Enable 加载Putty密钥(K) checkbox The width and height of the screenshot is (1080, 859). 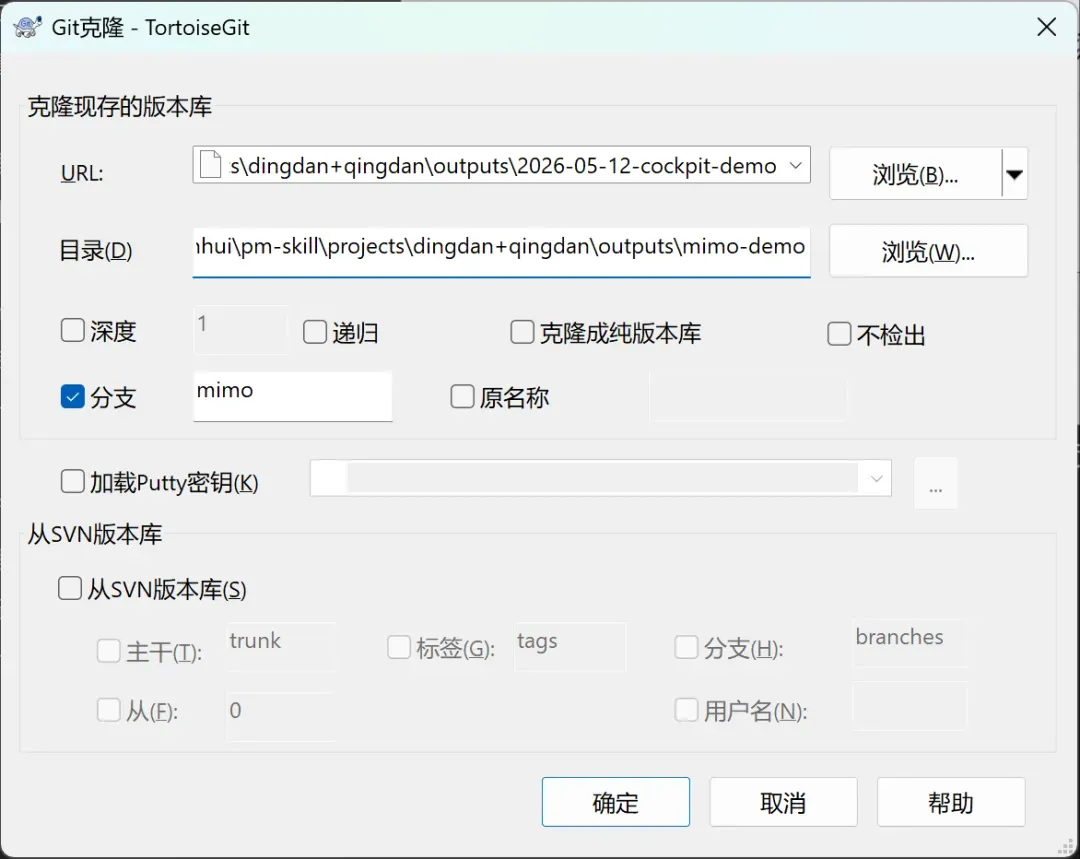(x=72, y=482)
